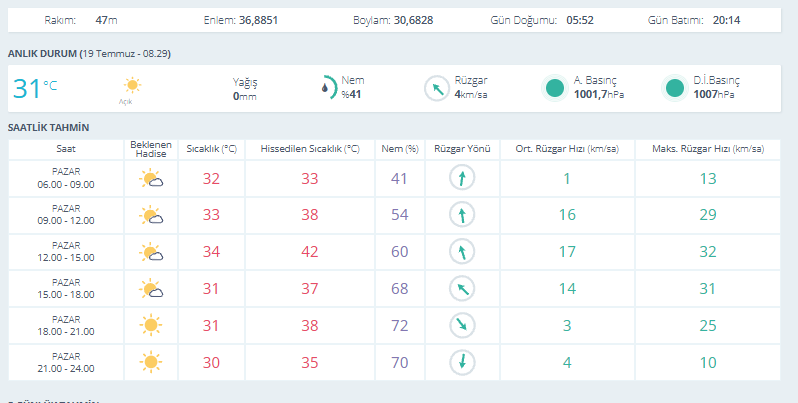Viewport: 798px width, 403px height.
Task: Click the A. Basınç green circle indicator
Action: tap(554, 88)
